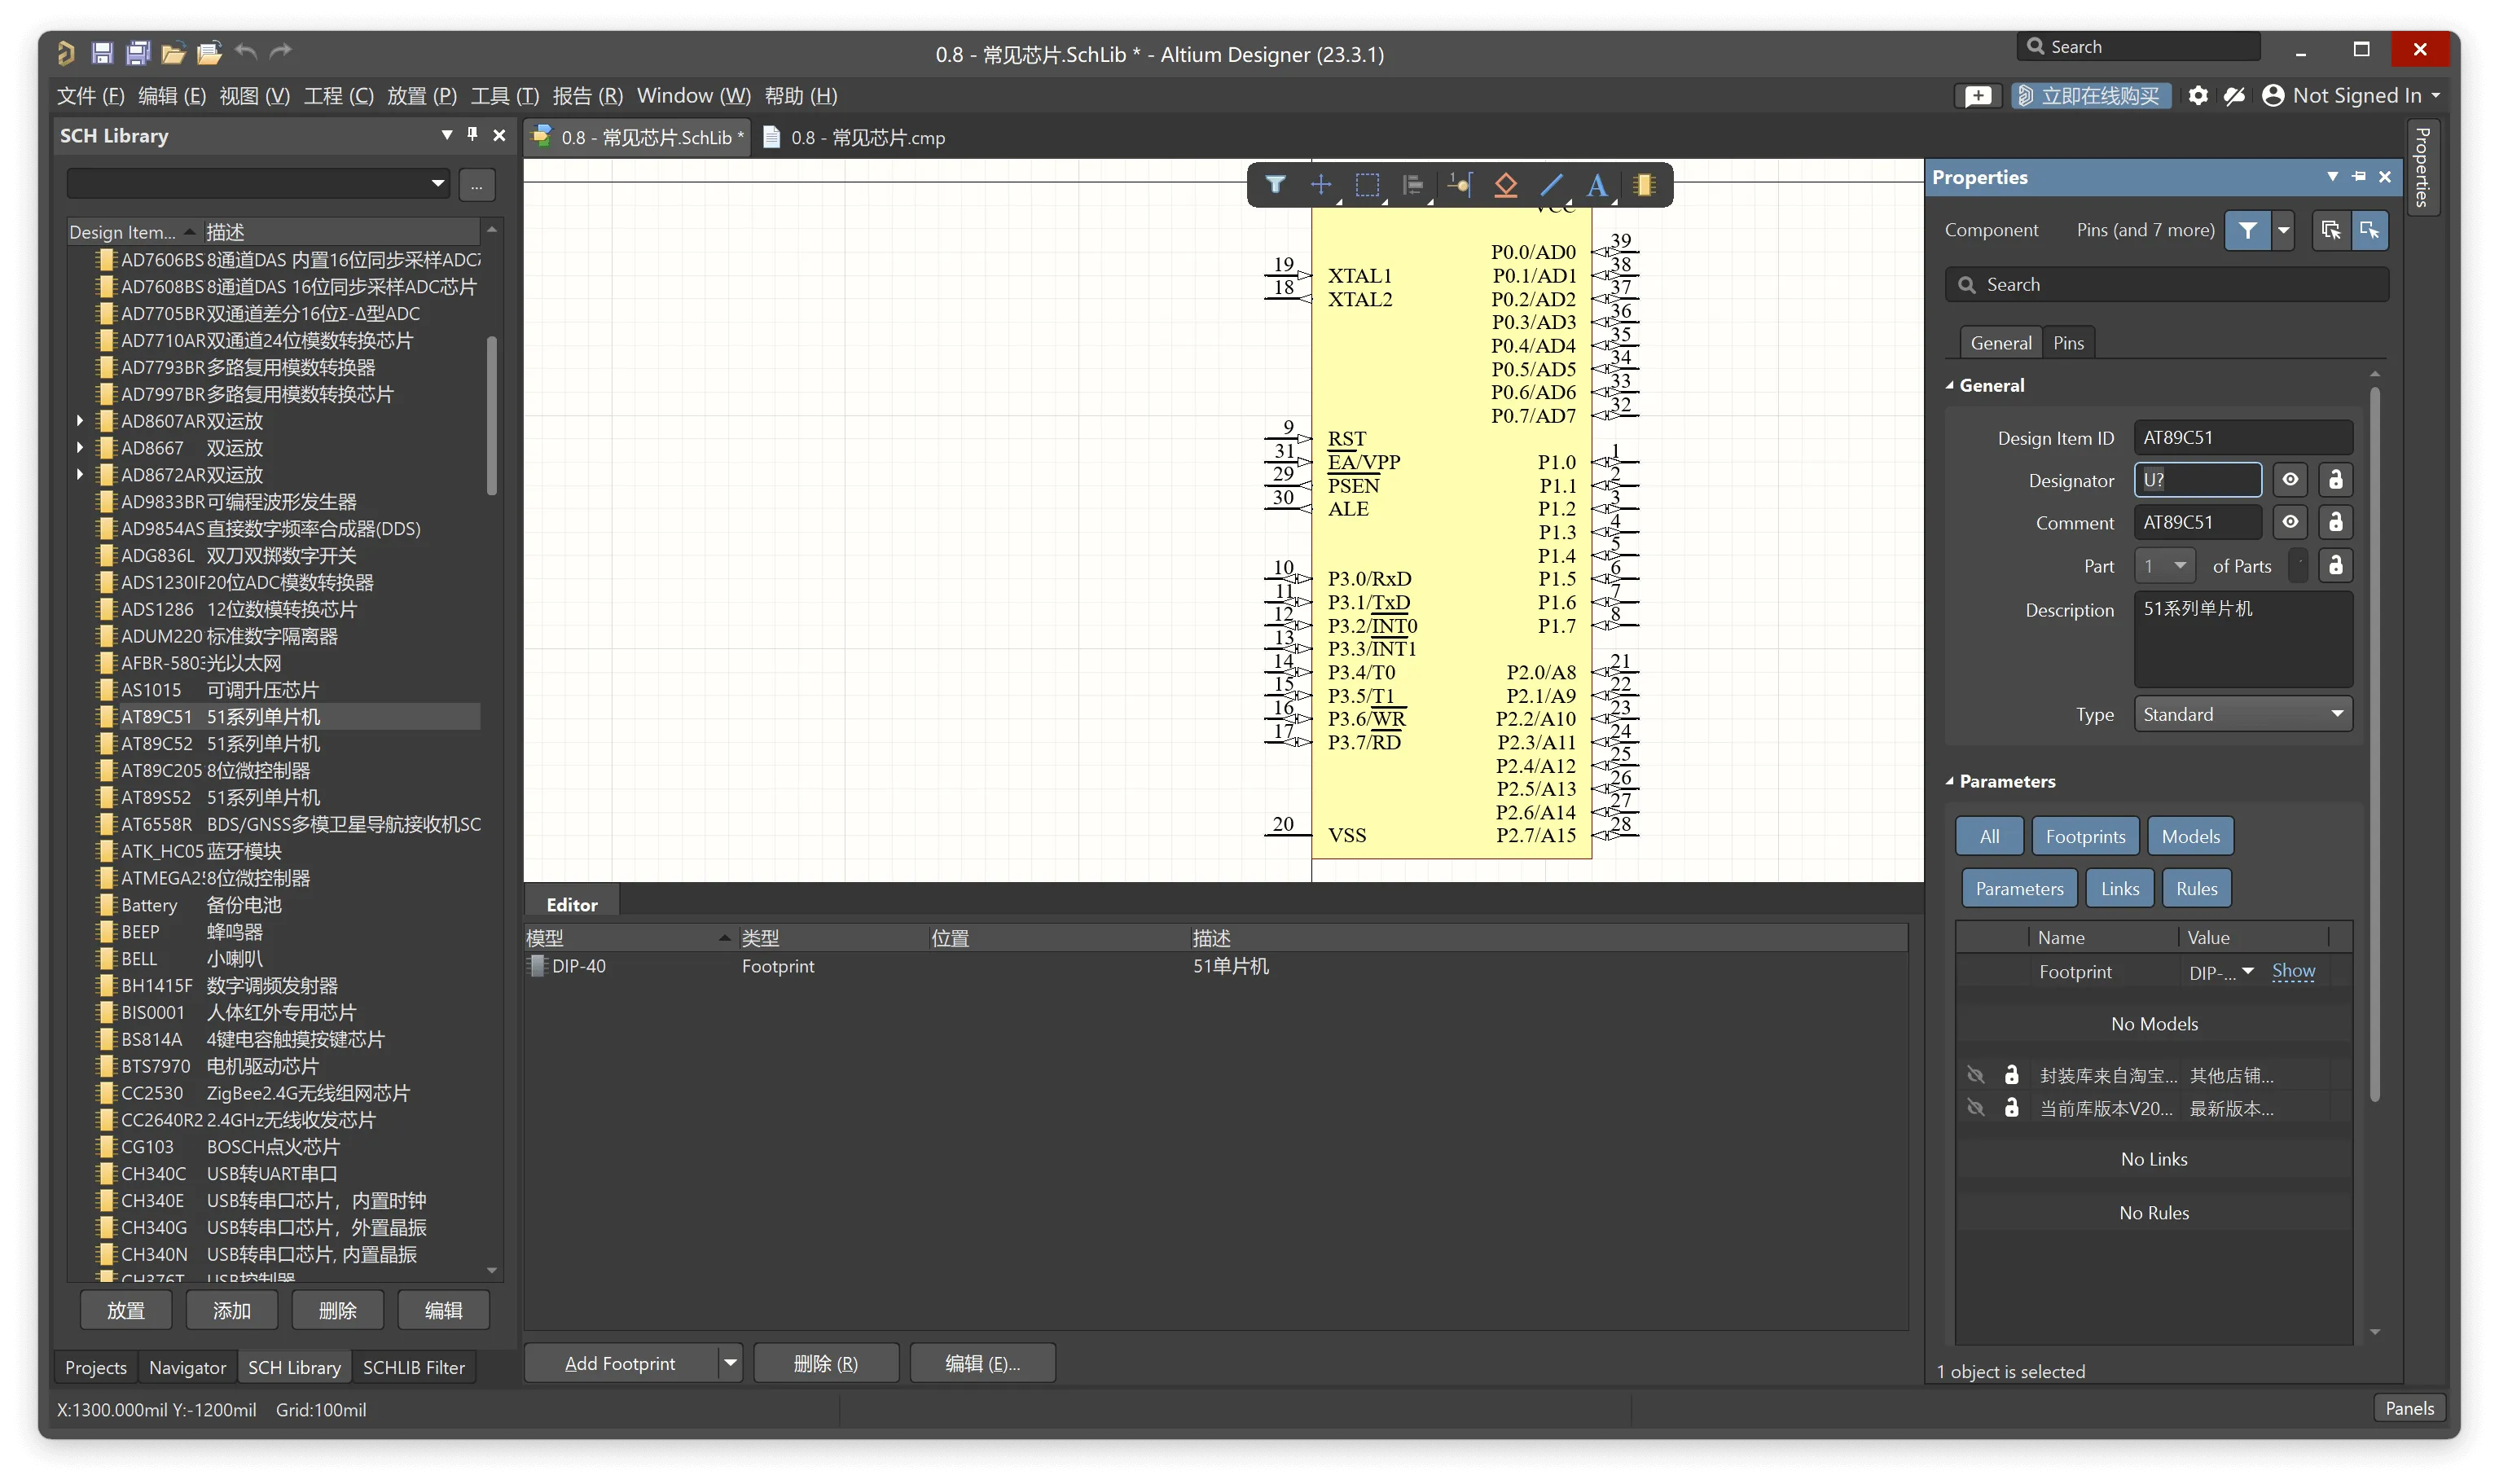Click the dashed Select rectangle tool
This screenshot has height=1484, width=2499.
click(x=1367, y=185)
